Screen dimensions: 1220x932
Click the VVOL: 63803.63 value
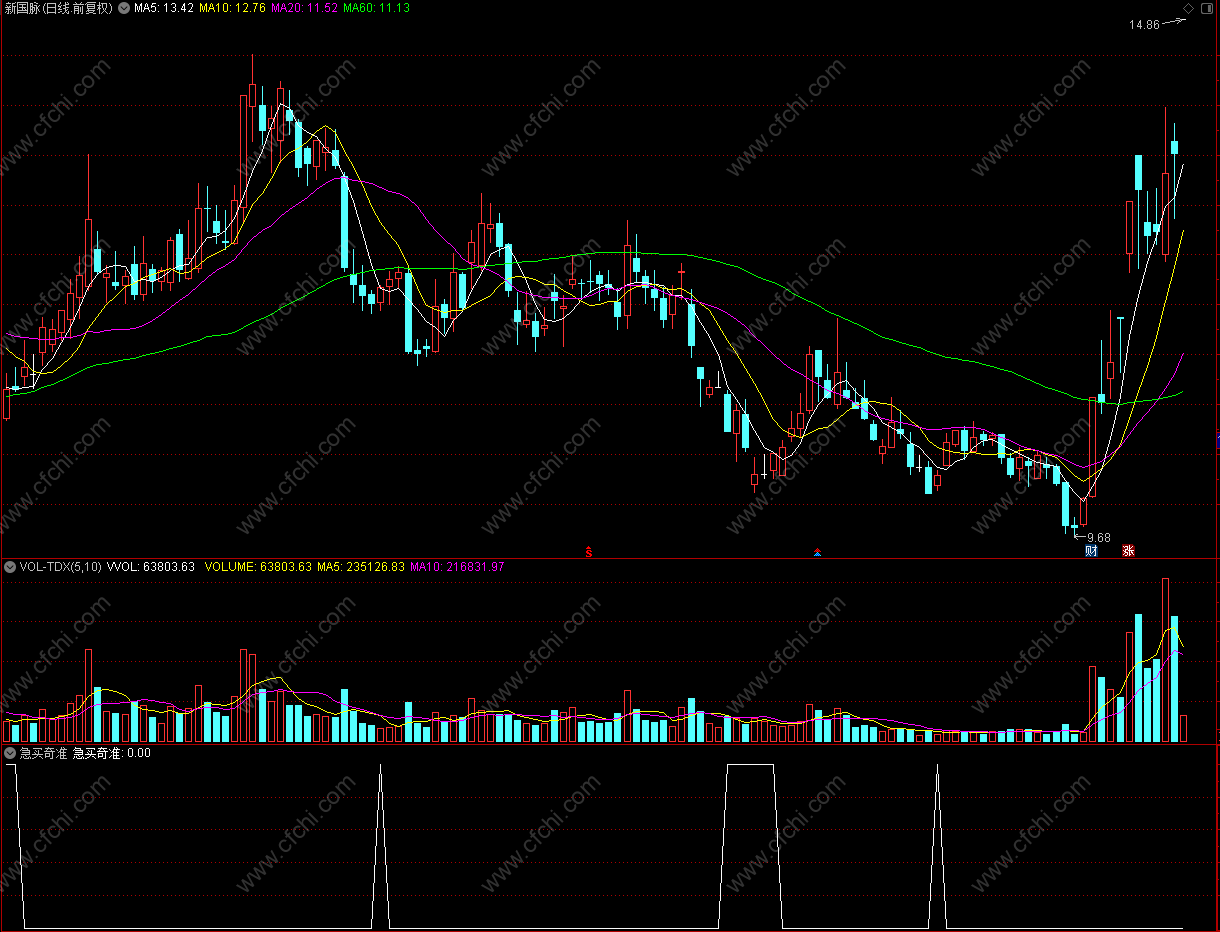click(150, 567)
